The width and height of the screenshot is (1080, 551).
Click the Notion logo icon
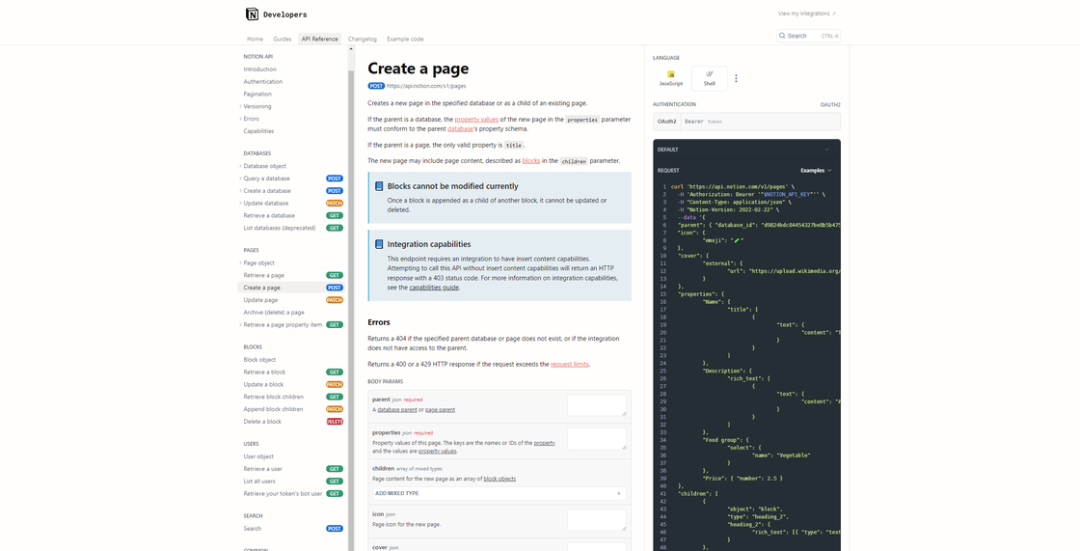pyautogui.click(x=252, y=14)
